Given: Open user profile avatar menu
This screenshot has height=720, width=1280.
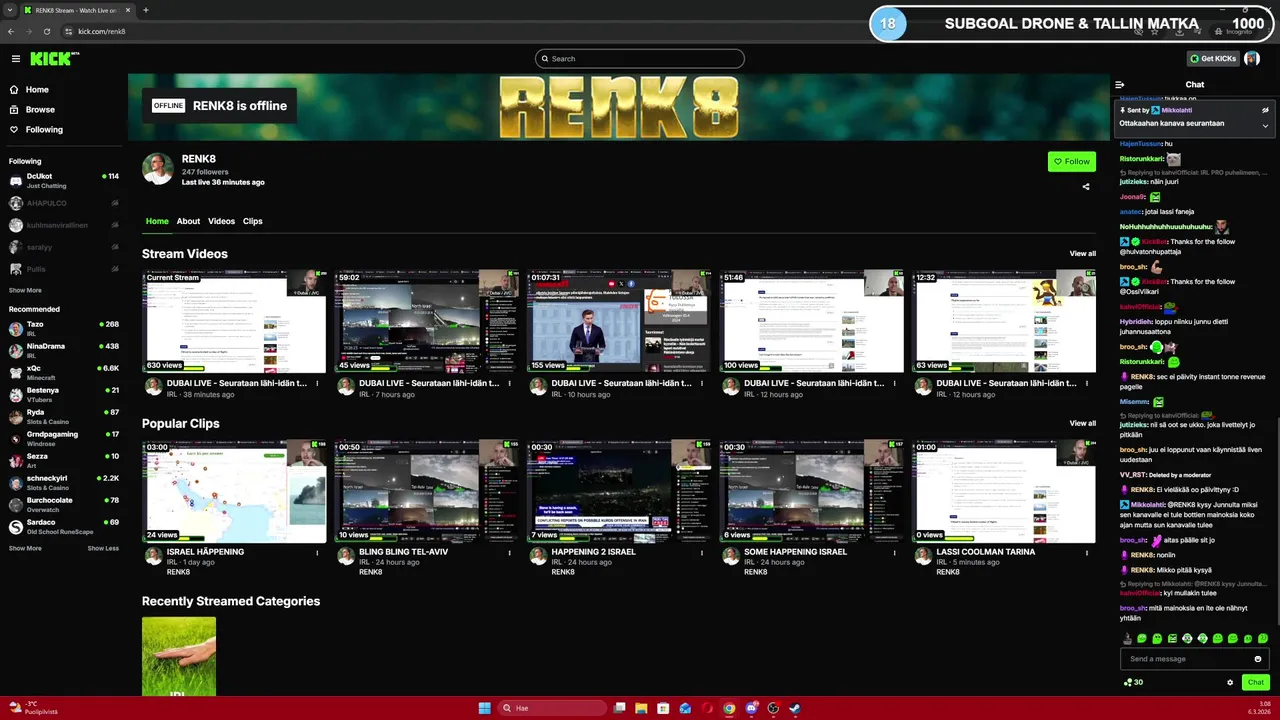Looking at the screenshot, I should tap(1251, 59).
